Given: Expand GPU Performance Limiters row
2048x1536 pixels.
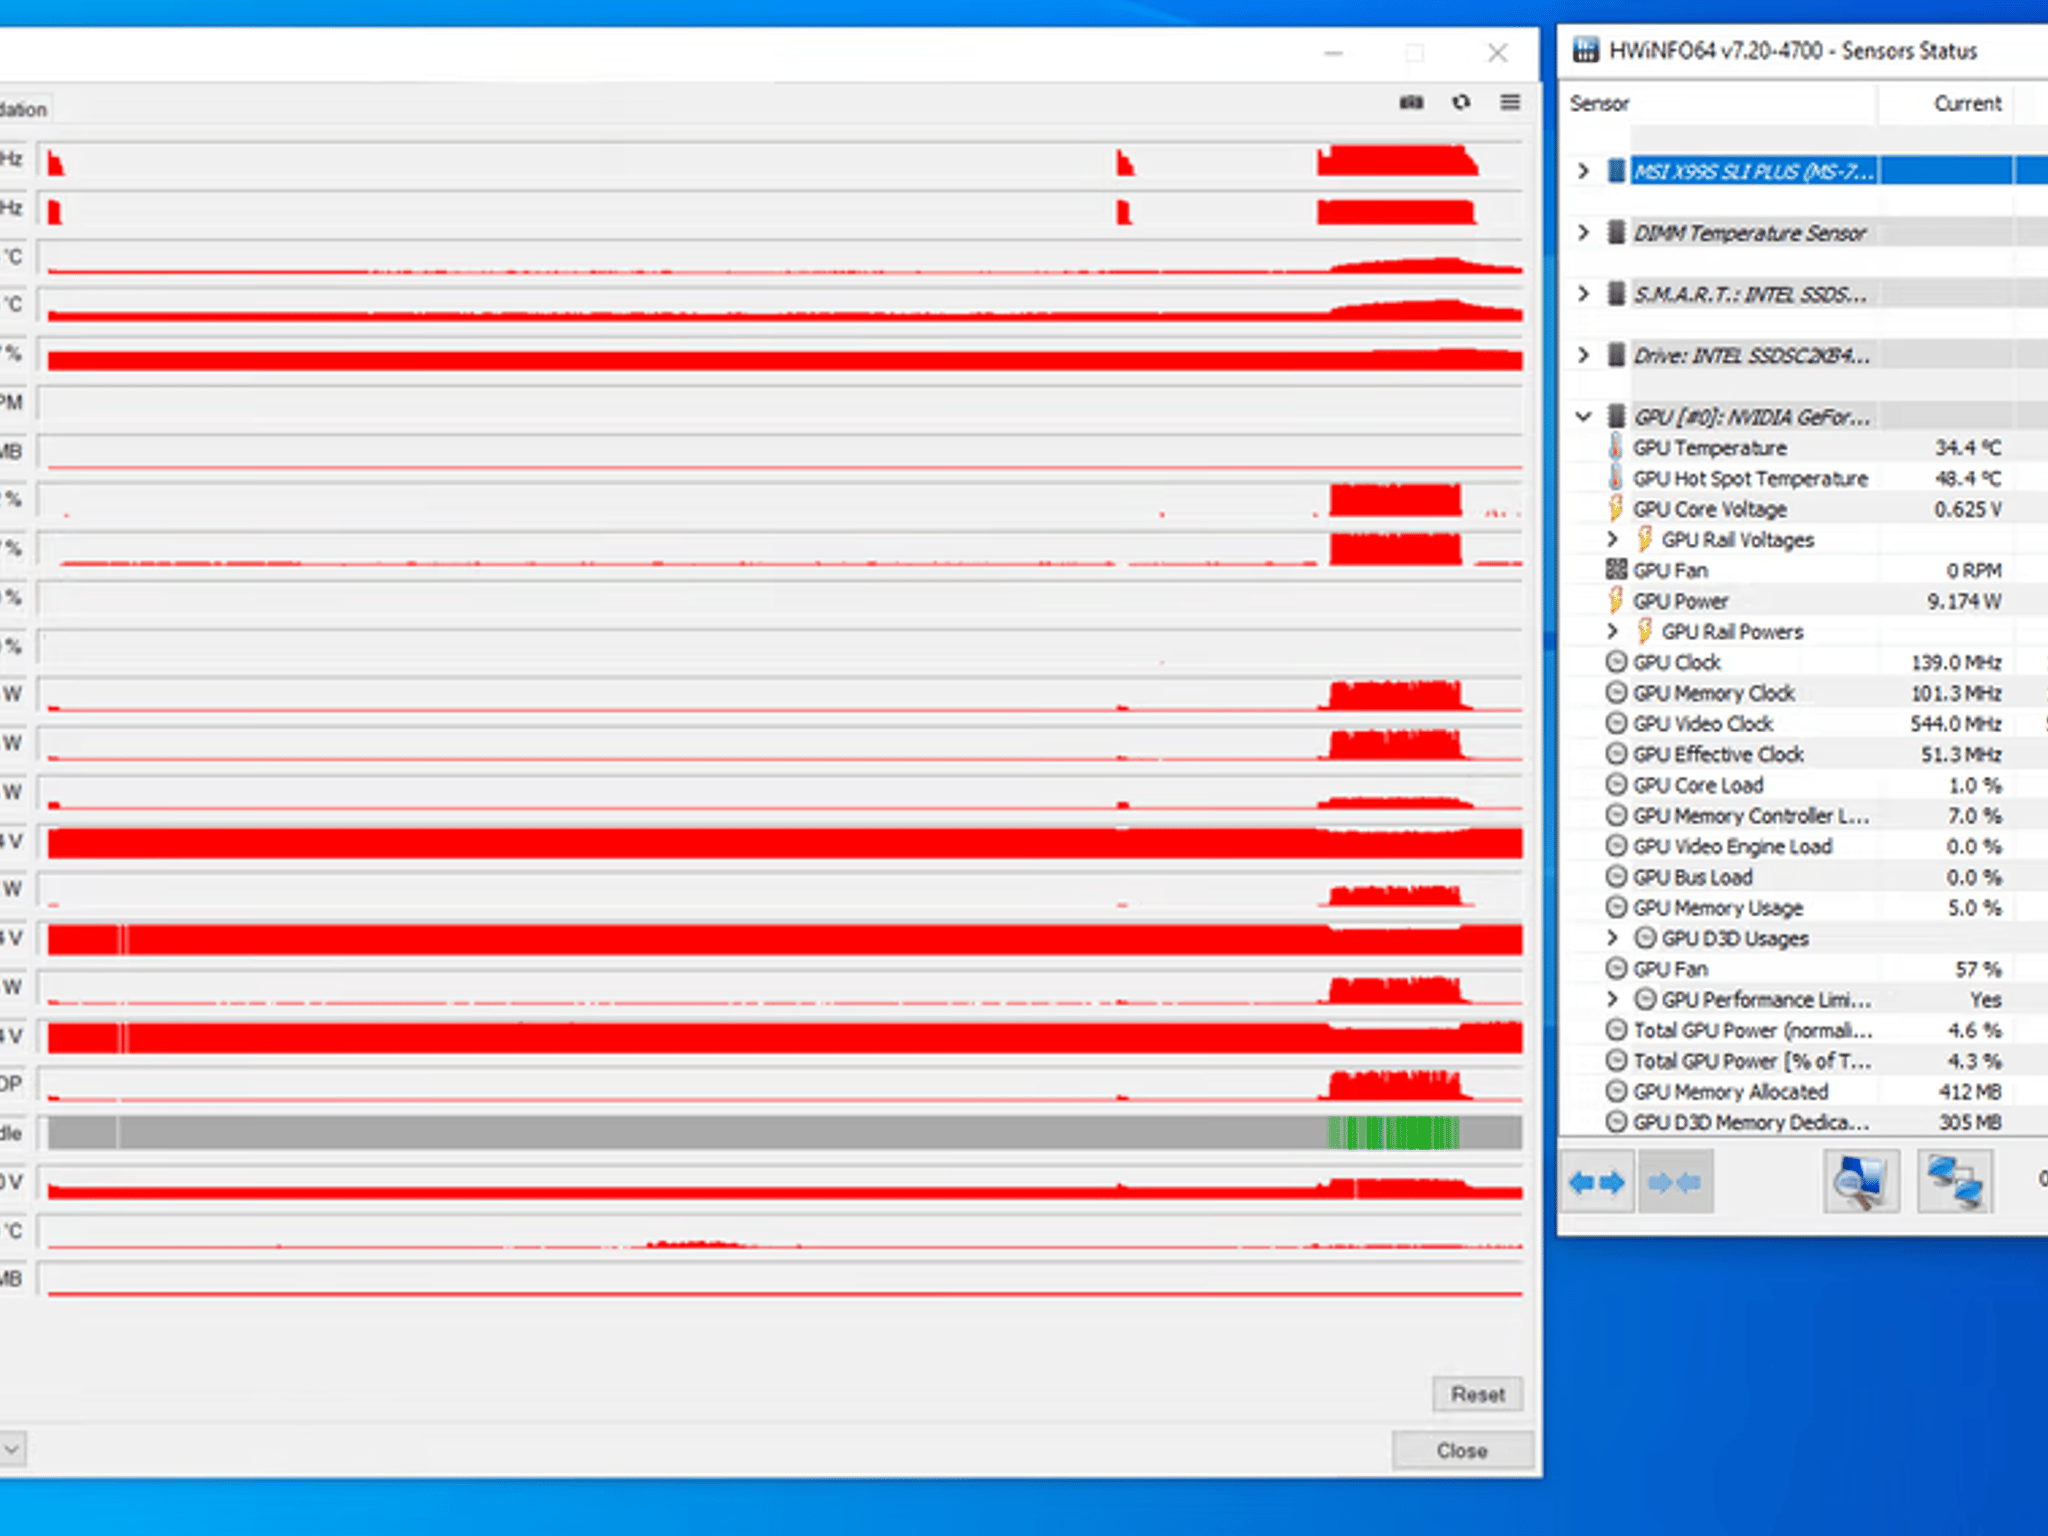Looking at the screenshot, I should (1612, 999).
